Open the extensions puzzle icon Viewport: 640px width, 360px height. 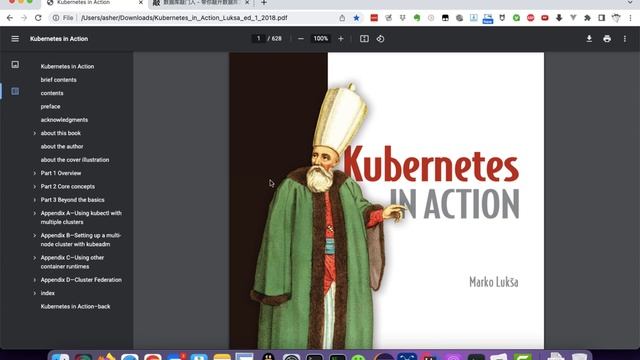[x=587, y=18]
